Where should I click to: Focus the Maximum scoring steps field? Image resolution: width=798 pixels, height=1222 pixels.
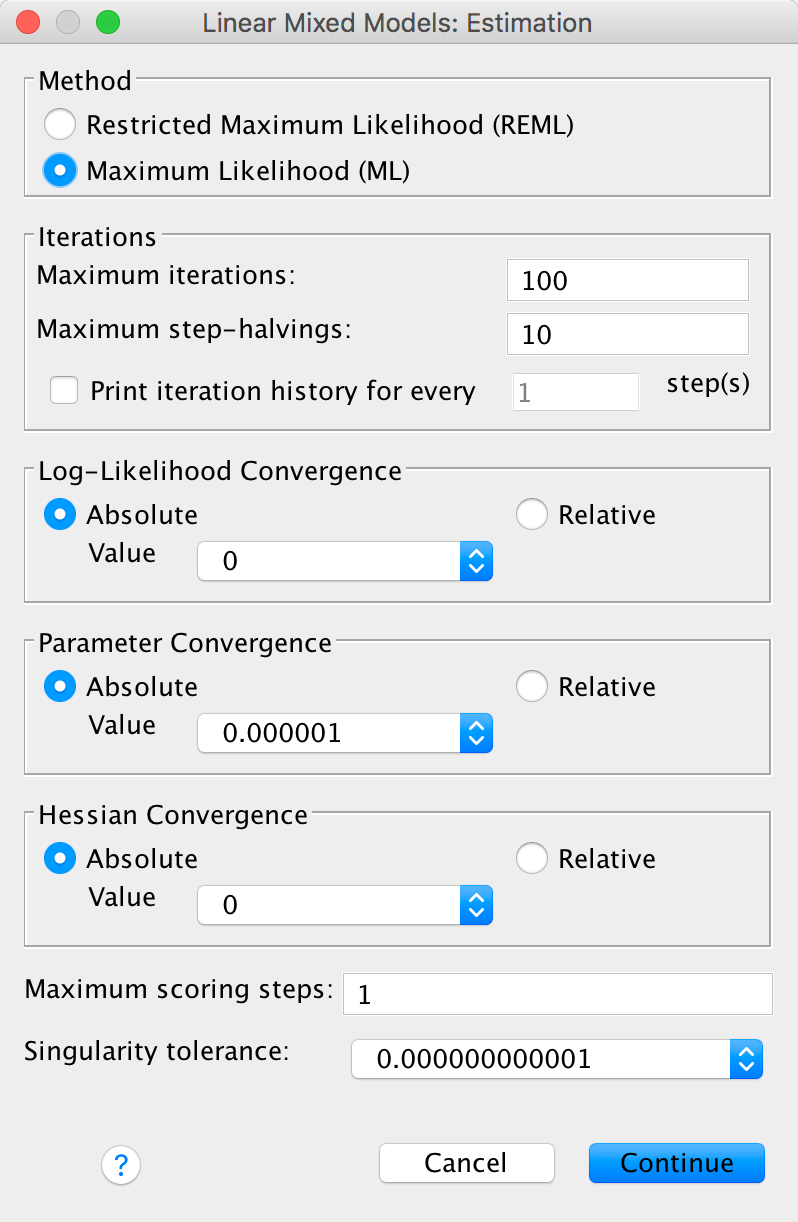pyautogui.click(x=557, y=995)
